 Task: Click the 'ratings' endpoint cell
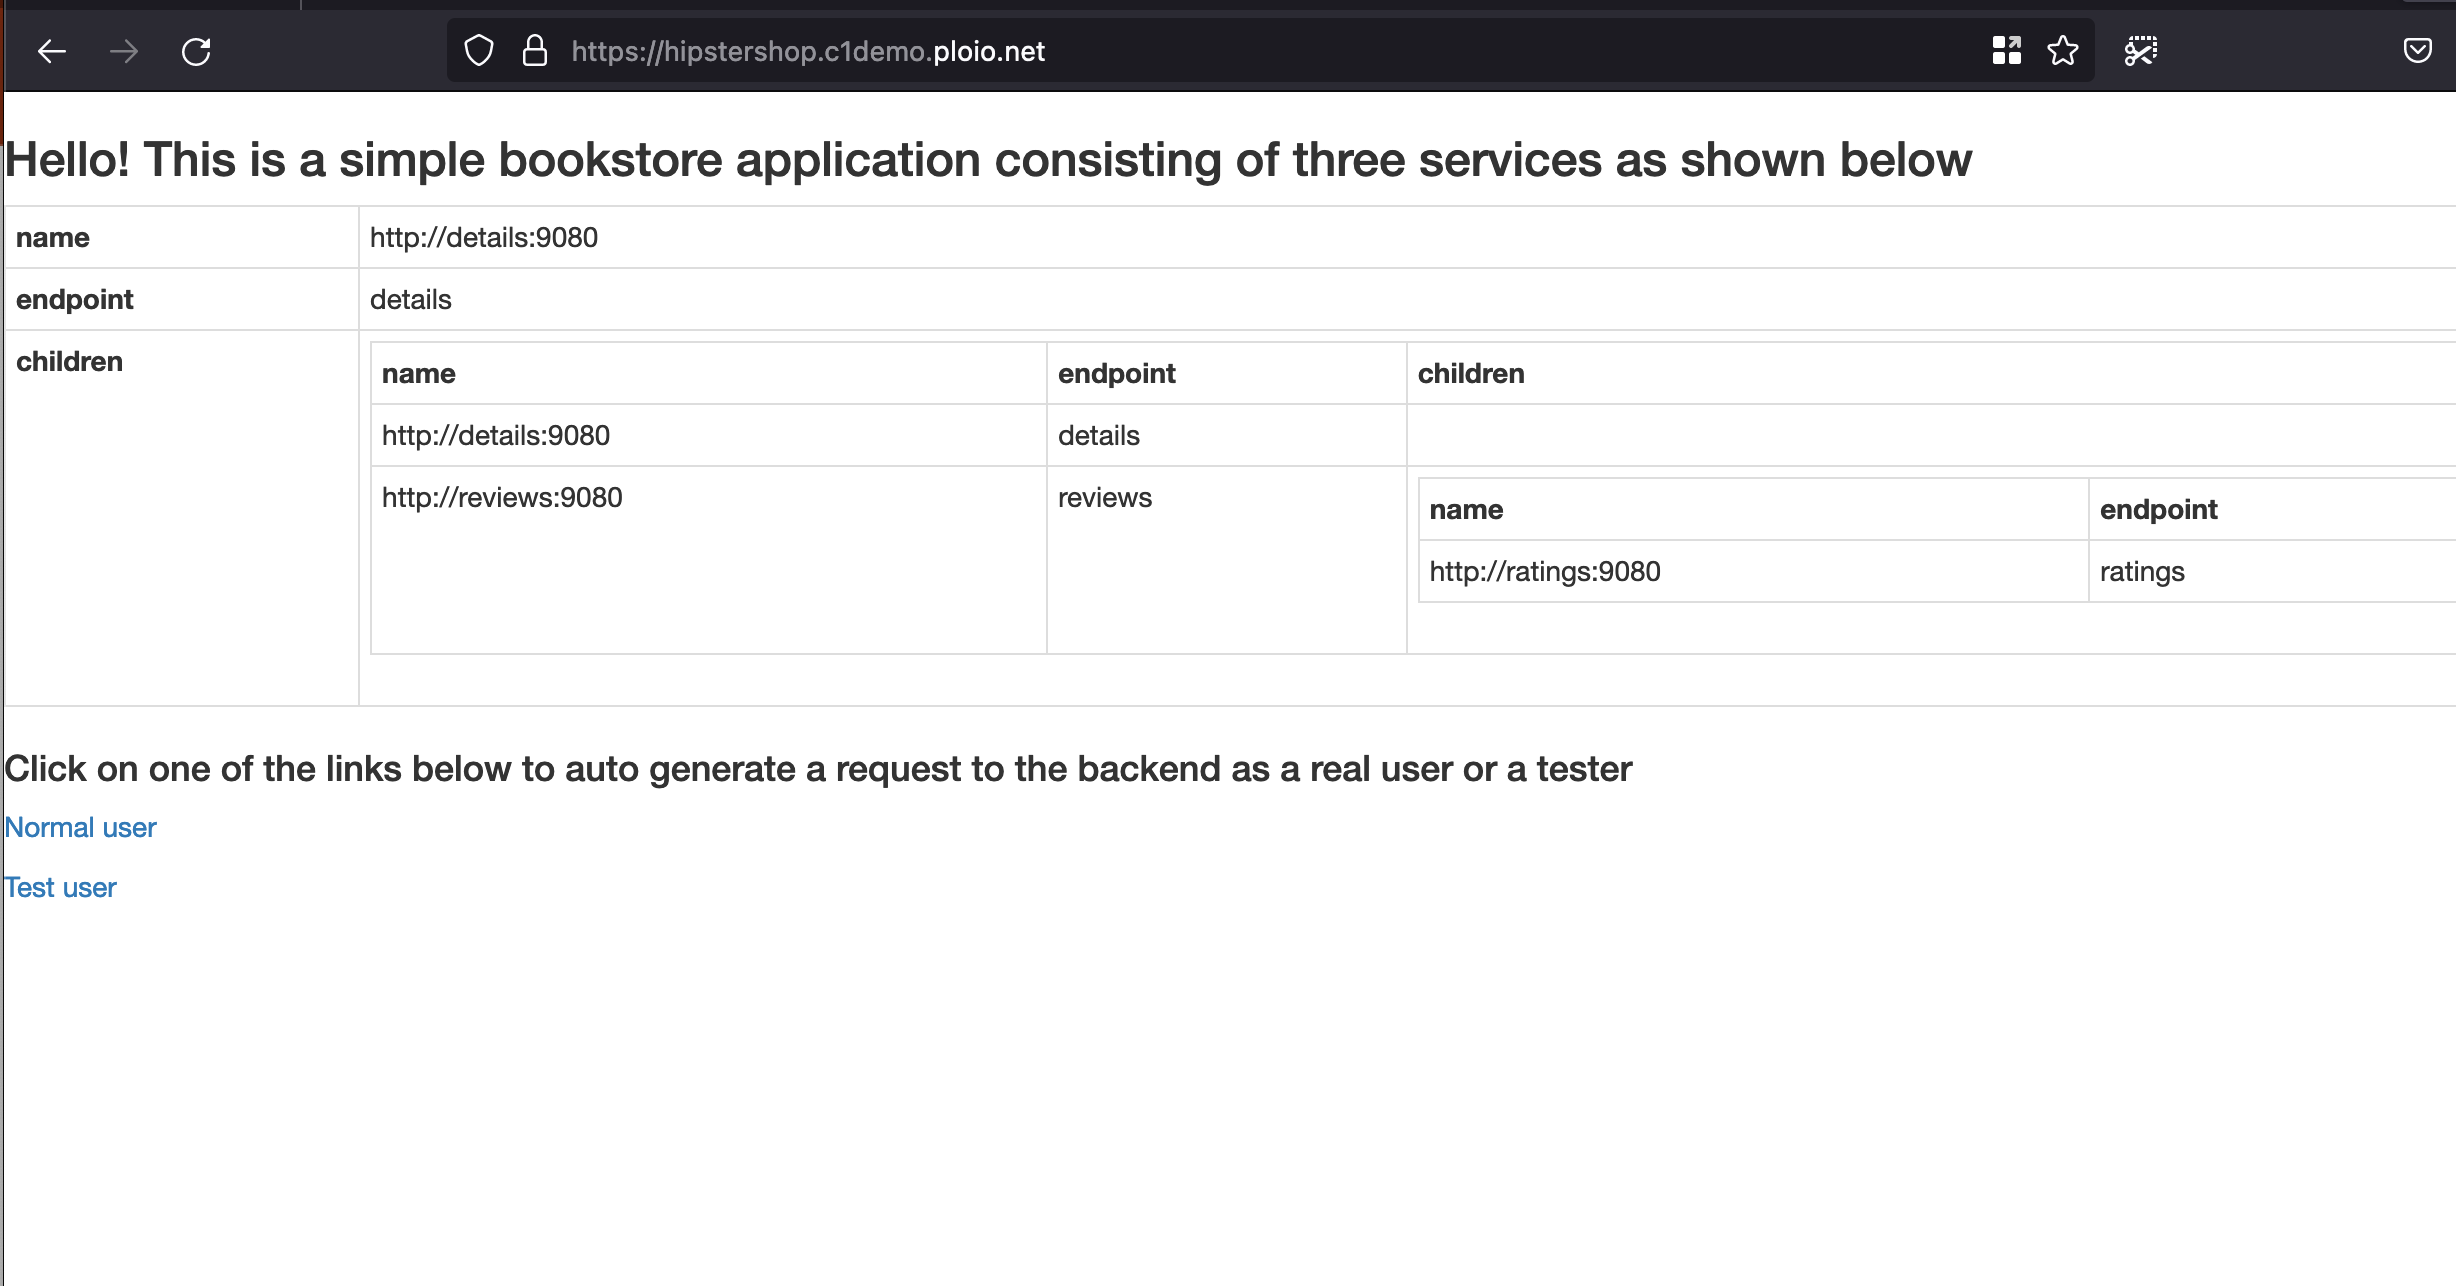pos(2142,572)
